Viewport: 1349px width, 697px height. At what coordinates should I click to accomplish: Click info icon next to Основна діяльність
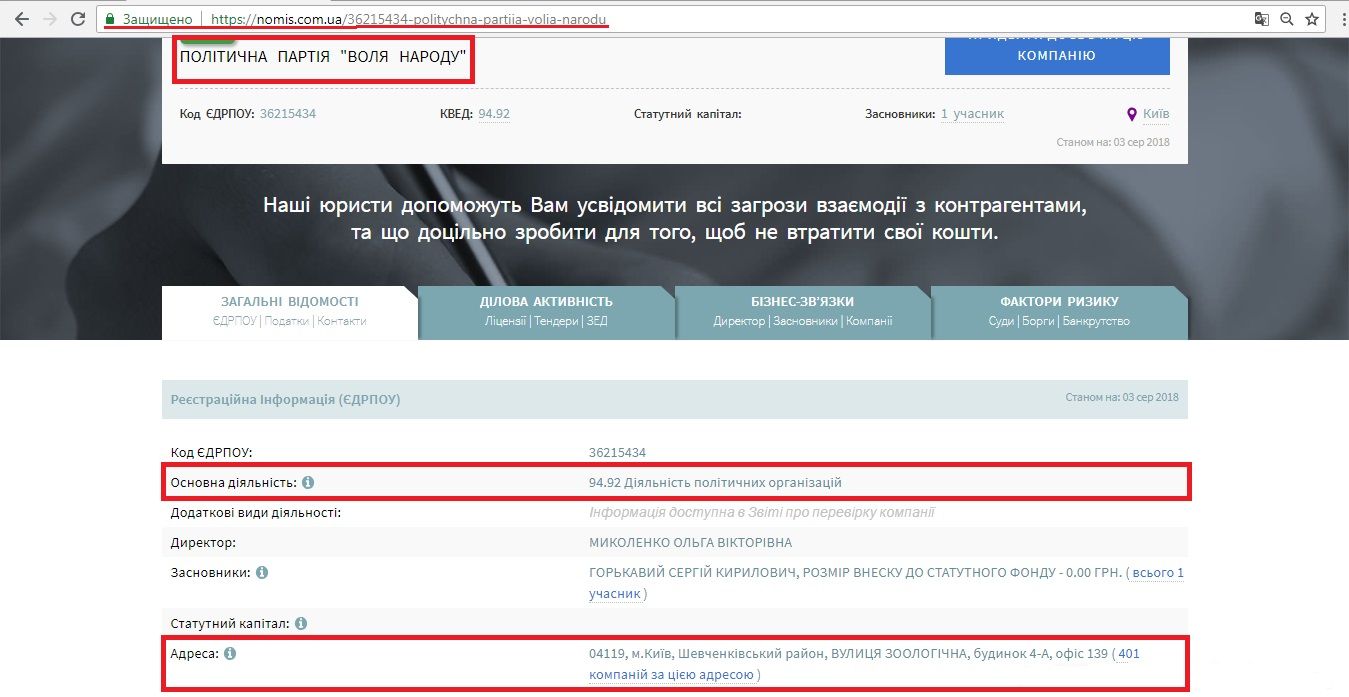(x=308, y=483)
